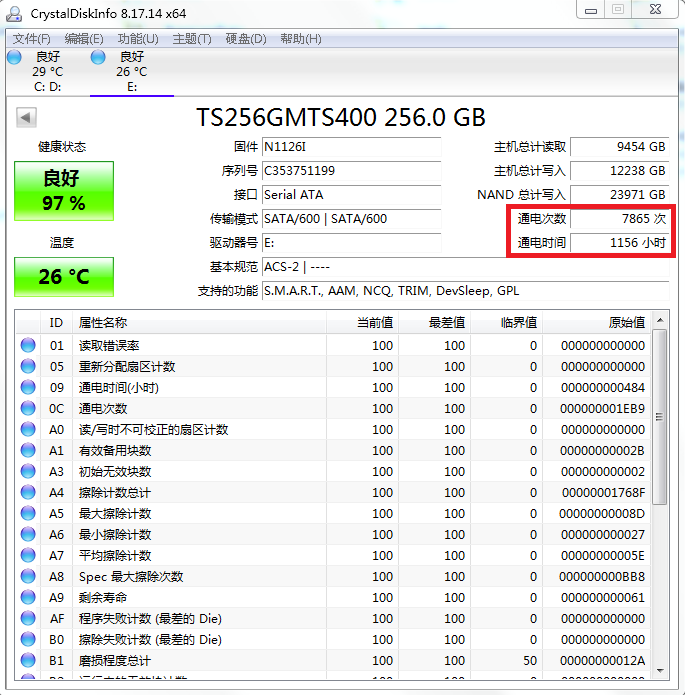Click the status icon for 26 °C E: disk
The height and width of the screenshot is (695, 685).
pyautogui.click(x=98, y=57)
